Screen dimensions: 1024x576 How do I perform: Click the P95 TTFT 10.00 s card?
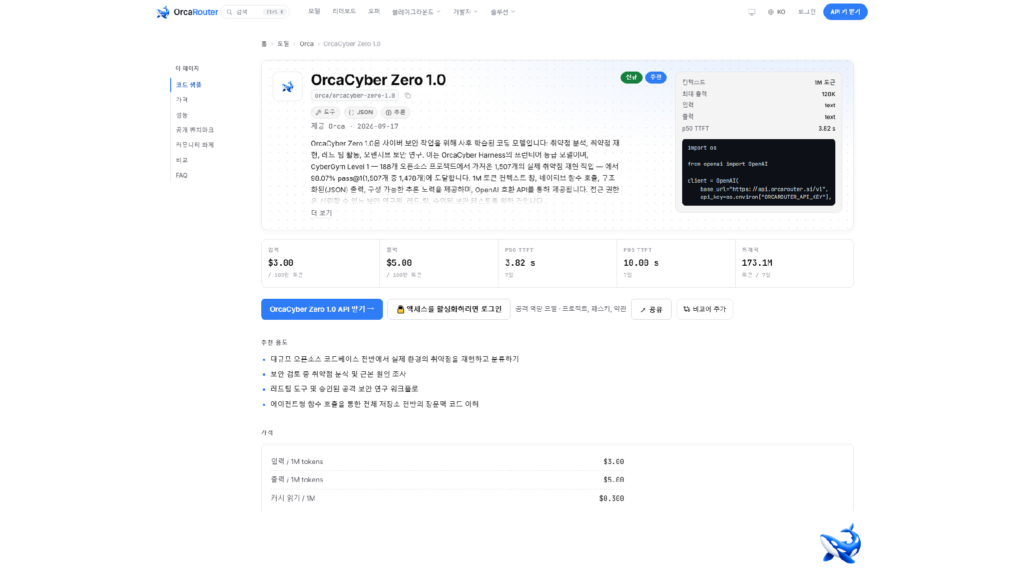[676, 263]
